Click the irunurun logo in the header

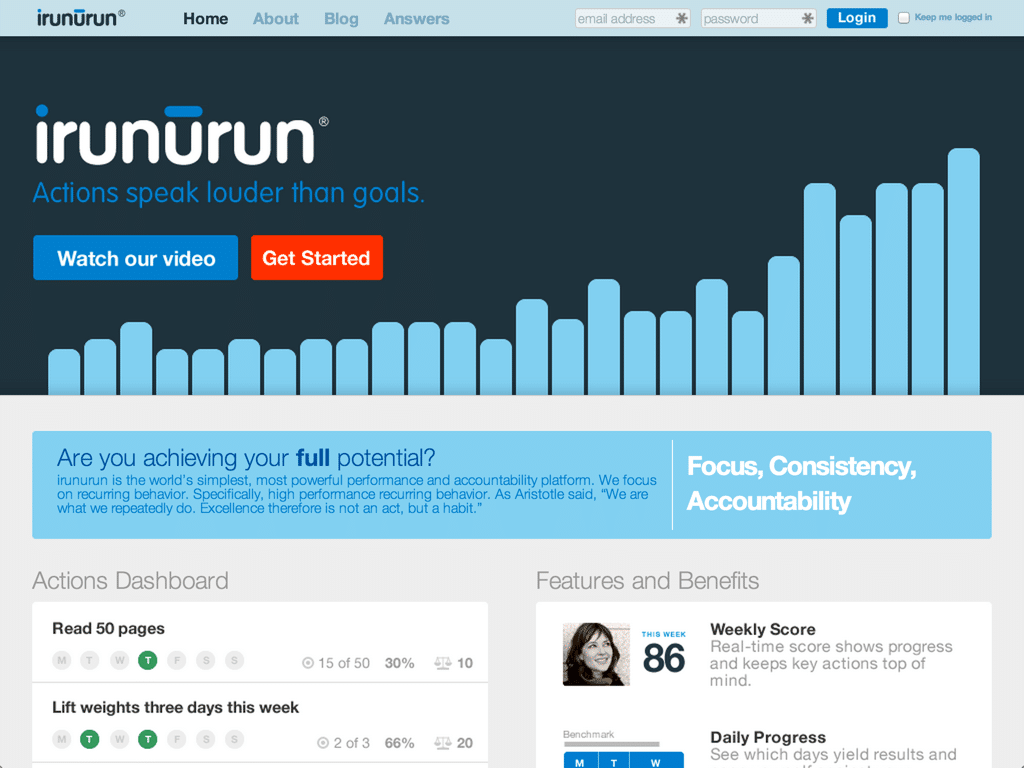(81, 18)
